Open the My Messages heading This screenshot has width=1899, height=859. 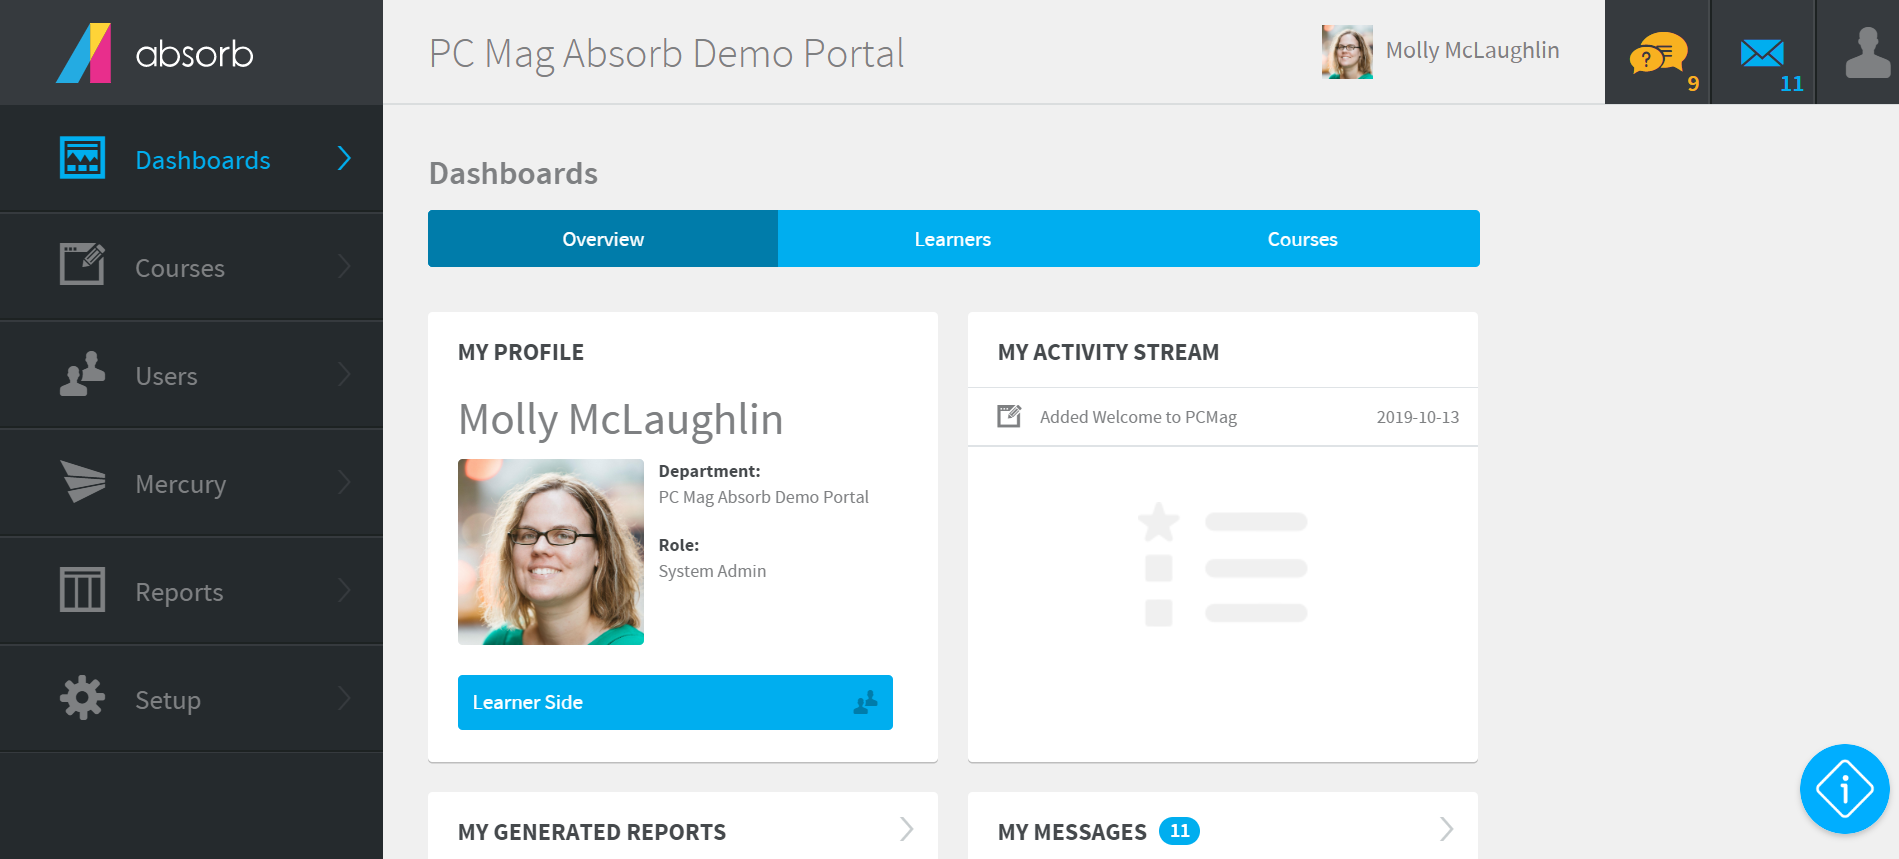[1072, 832]
